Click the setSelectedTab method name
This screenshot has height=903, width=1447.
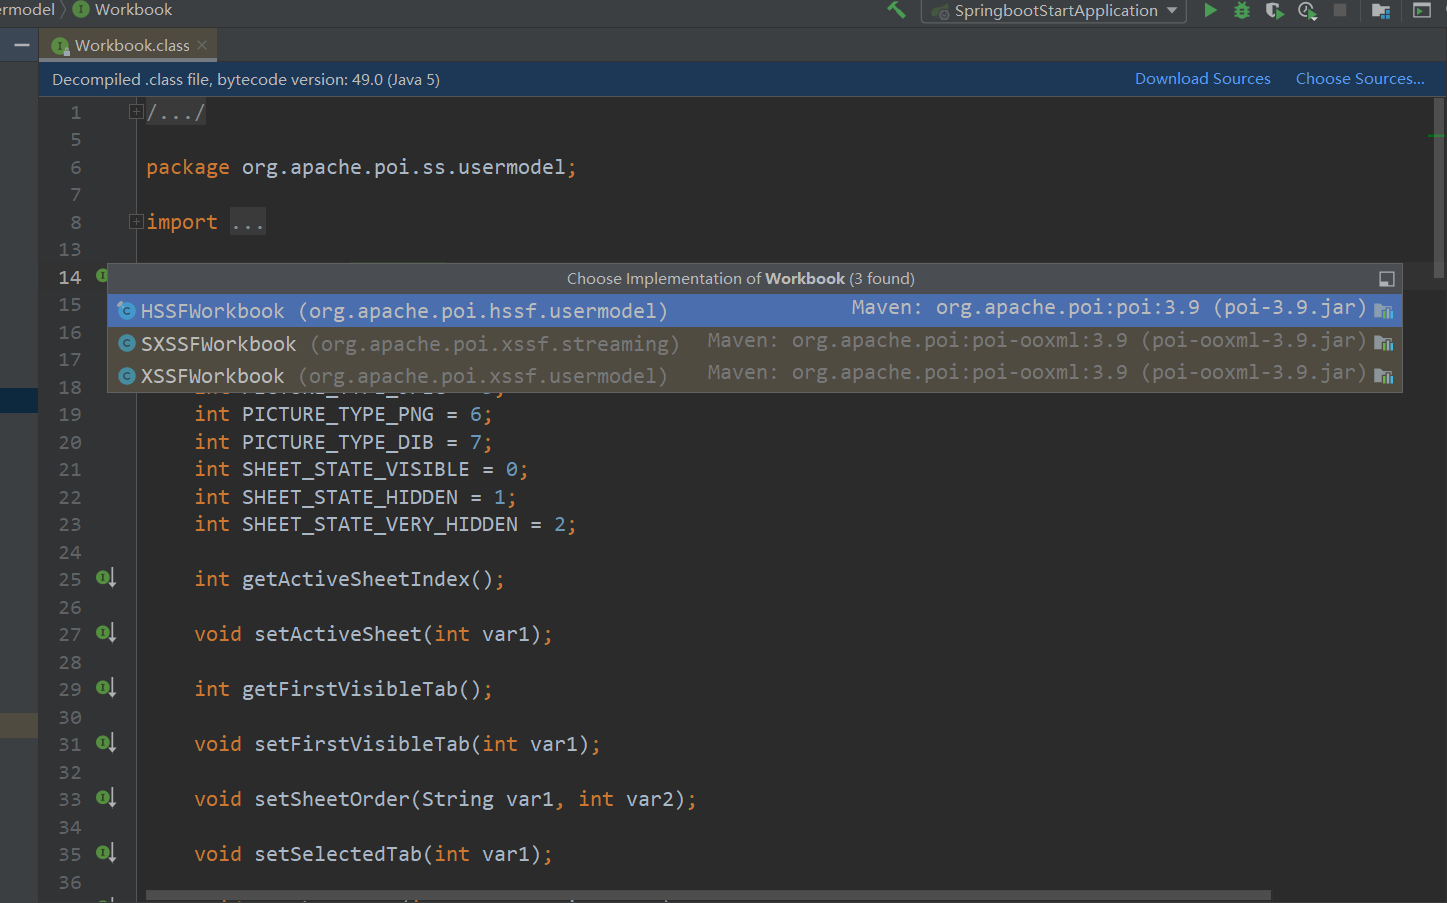coord(338,854)
